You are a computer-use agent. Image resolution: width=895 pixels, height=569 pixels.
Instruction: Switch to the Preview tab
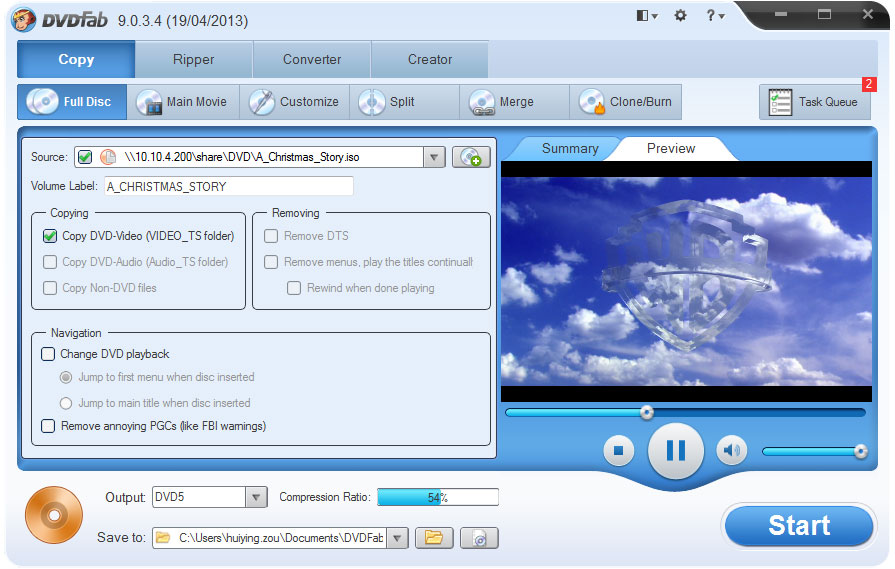click(x=671, y=148)
